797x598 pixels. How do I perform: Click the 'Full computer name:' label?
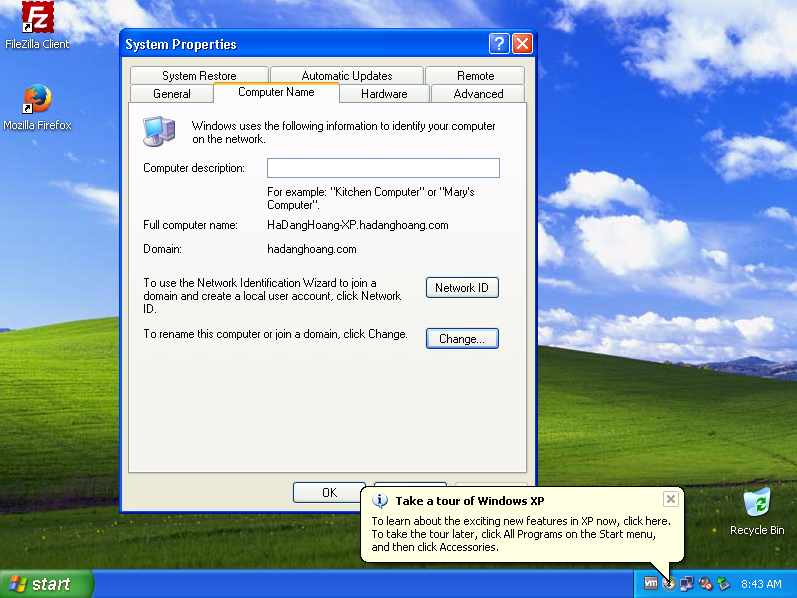pyautogui.click(x=190, y=225)
